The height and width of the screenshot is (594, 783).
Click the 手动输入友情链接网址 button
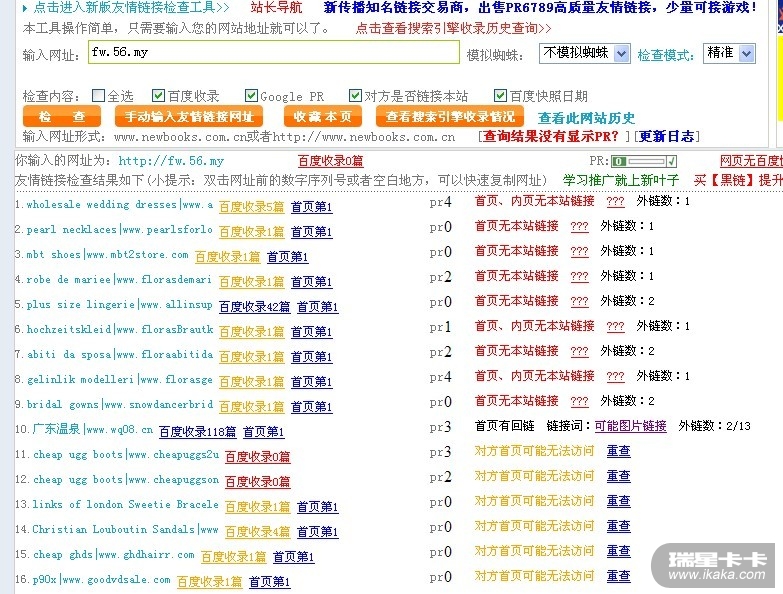pyautogui.click(x=189, y=117)
